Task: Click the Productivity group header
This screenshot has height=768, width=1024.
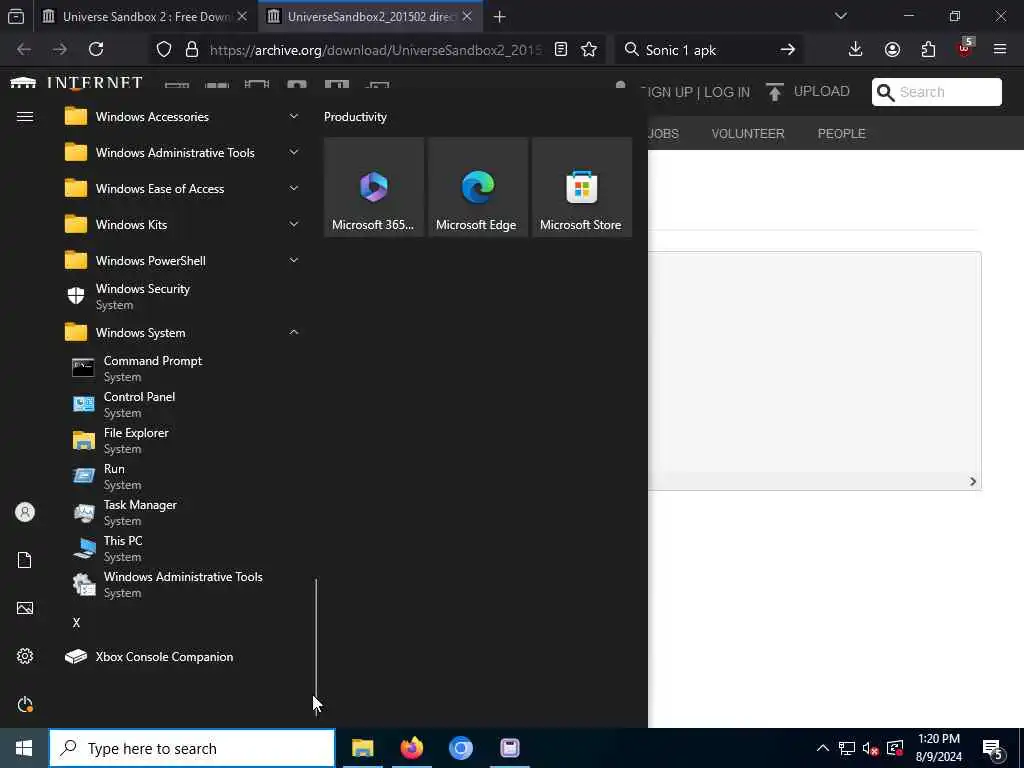Action: (x=355, y=117)
